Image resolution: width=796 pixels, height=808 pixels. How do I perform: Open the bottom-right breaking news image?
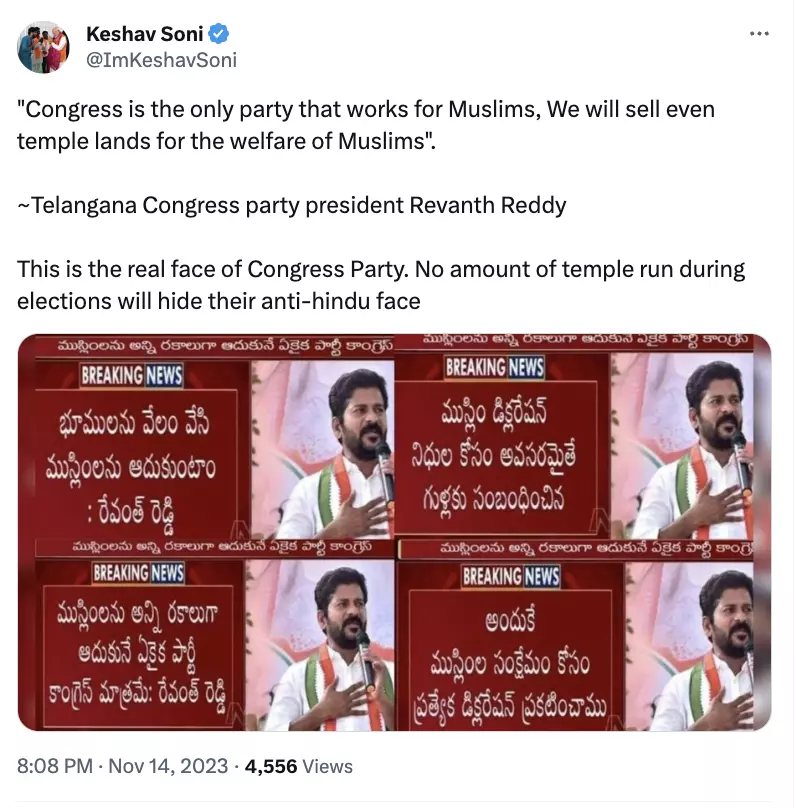583,635
